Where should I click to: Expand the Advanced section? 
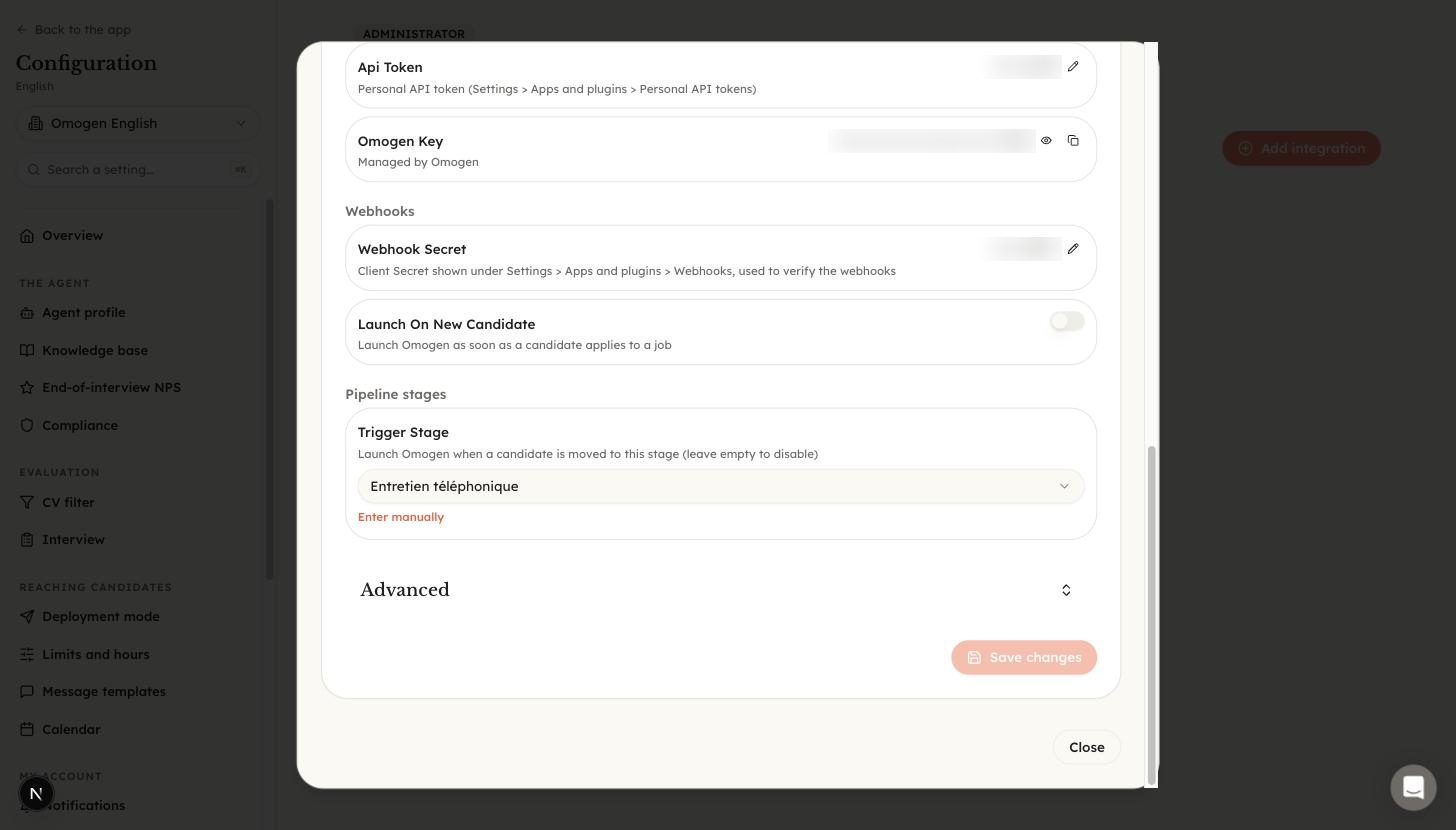[720, 590]
